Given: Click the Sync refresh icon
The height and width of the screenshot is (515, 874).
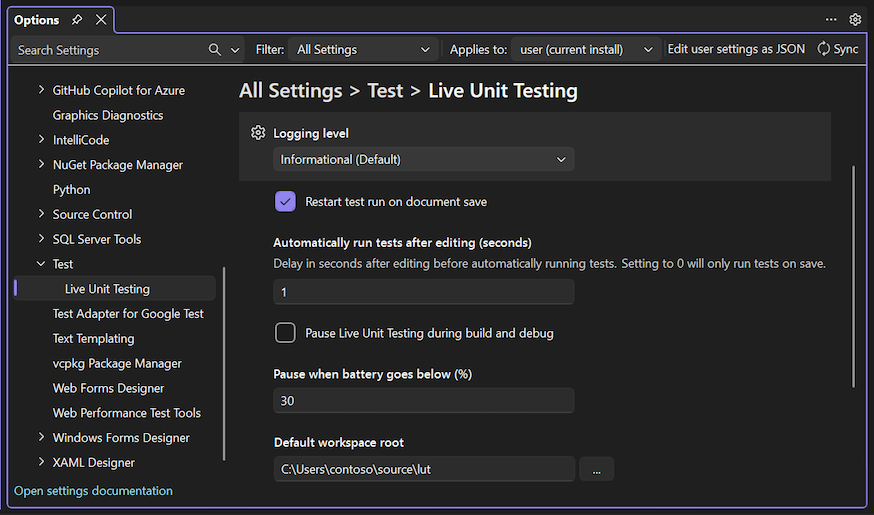Looking at the screenshot, I should pos(824,49).
